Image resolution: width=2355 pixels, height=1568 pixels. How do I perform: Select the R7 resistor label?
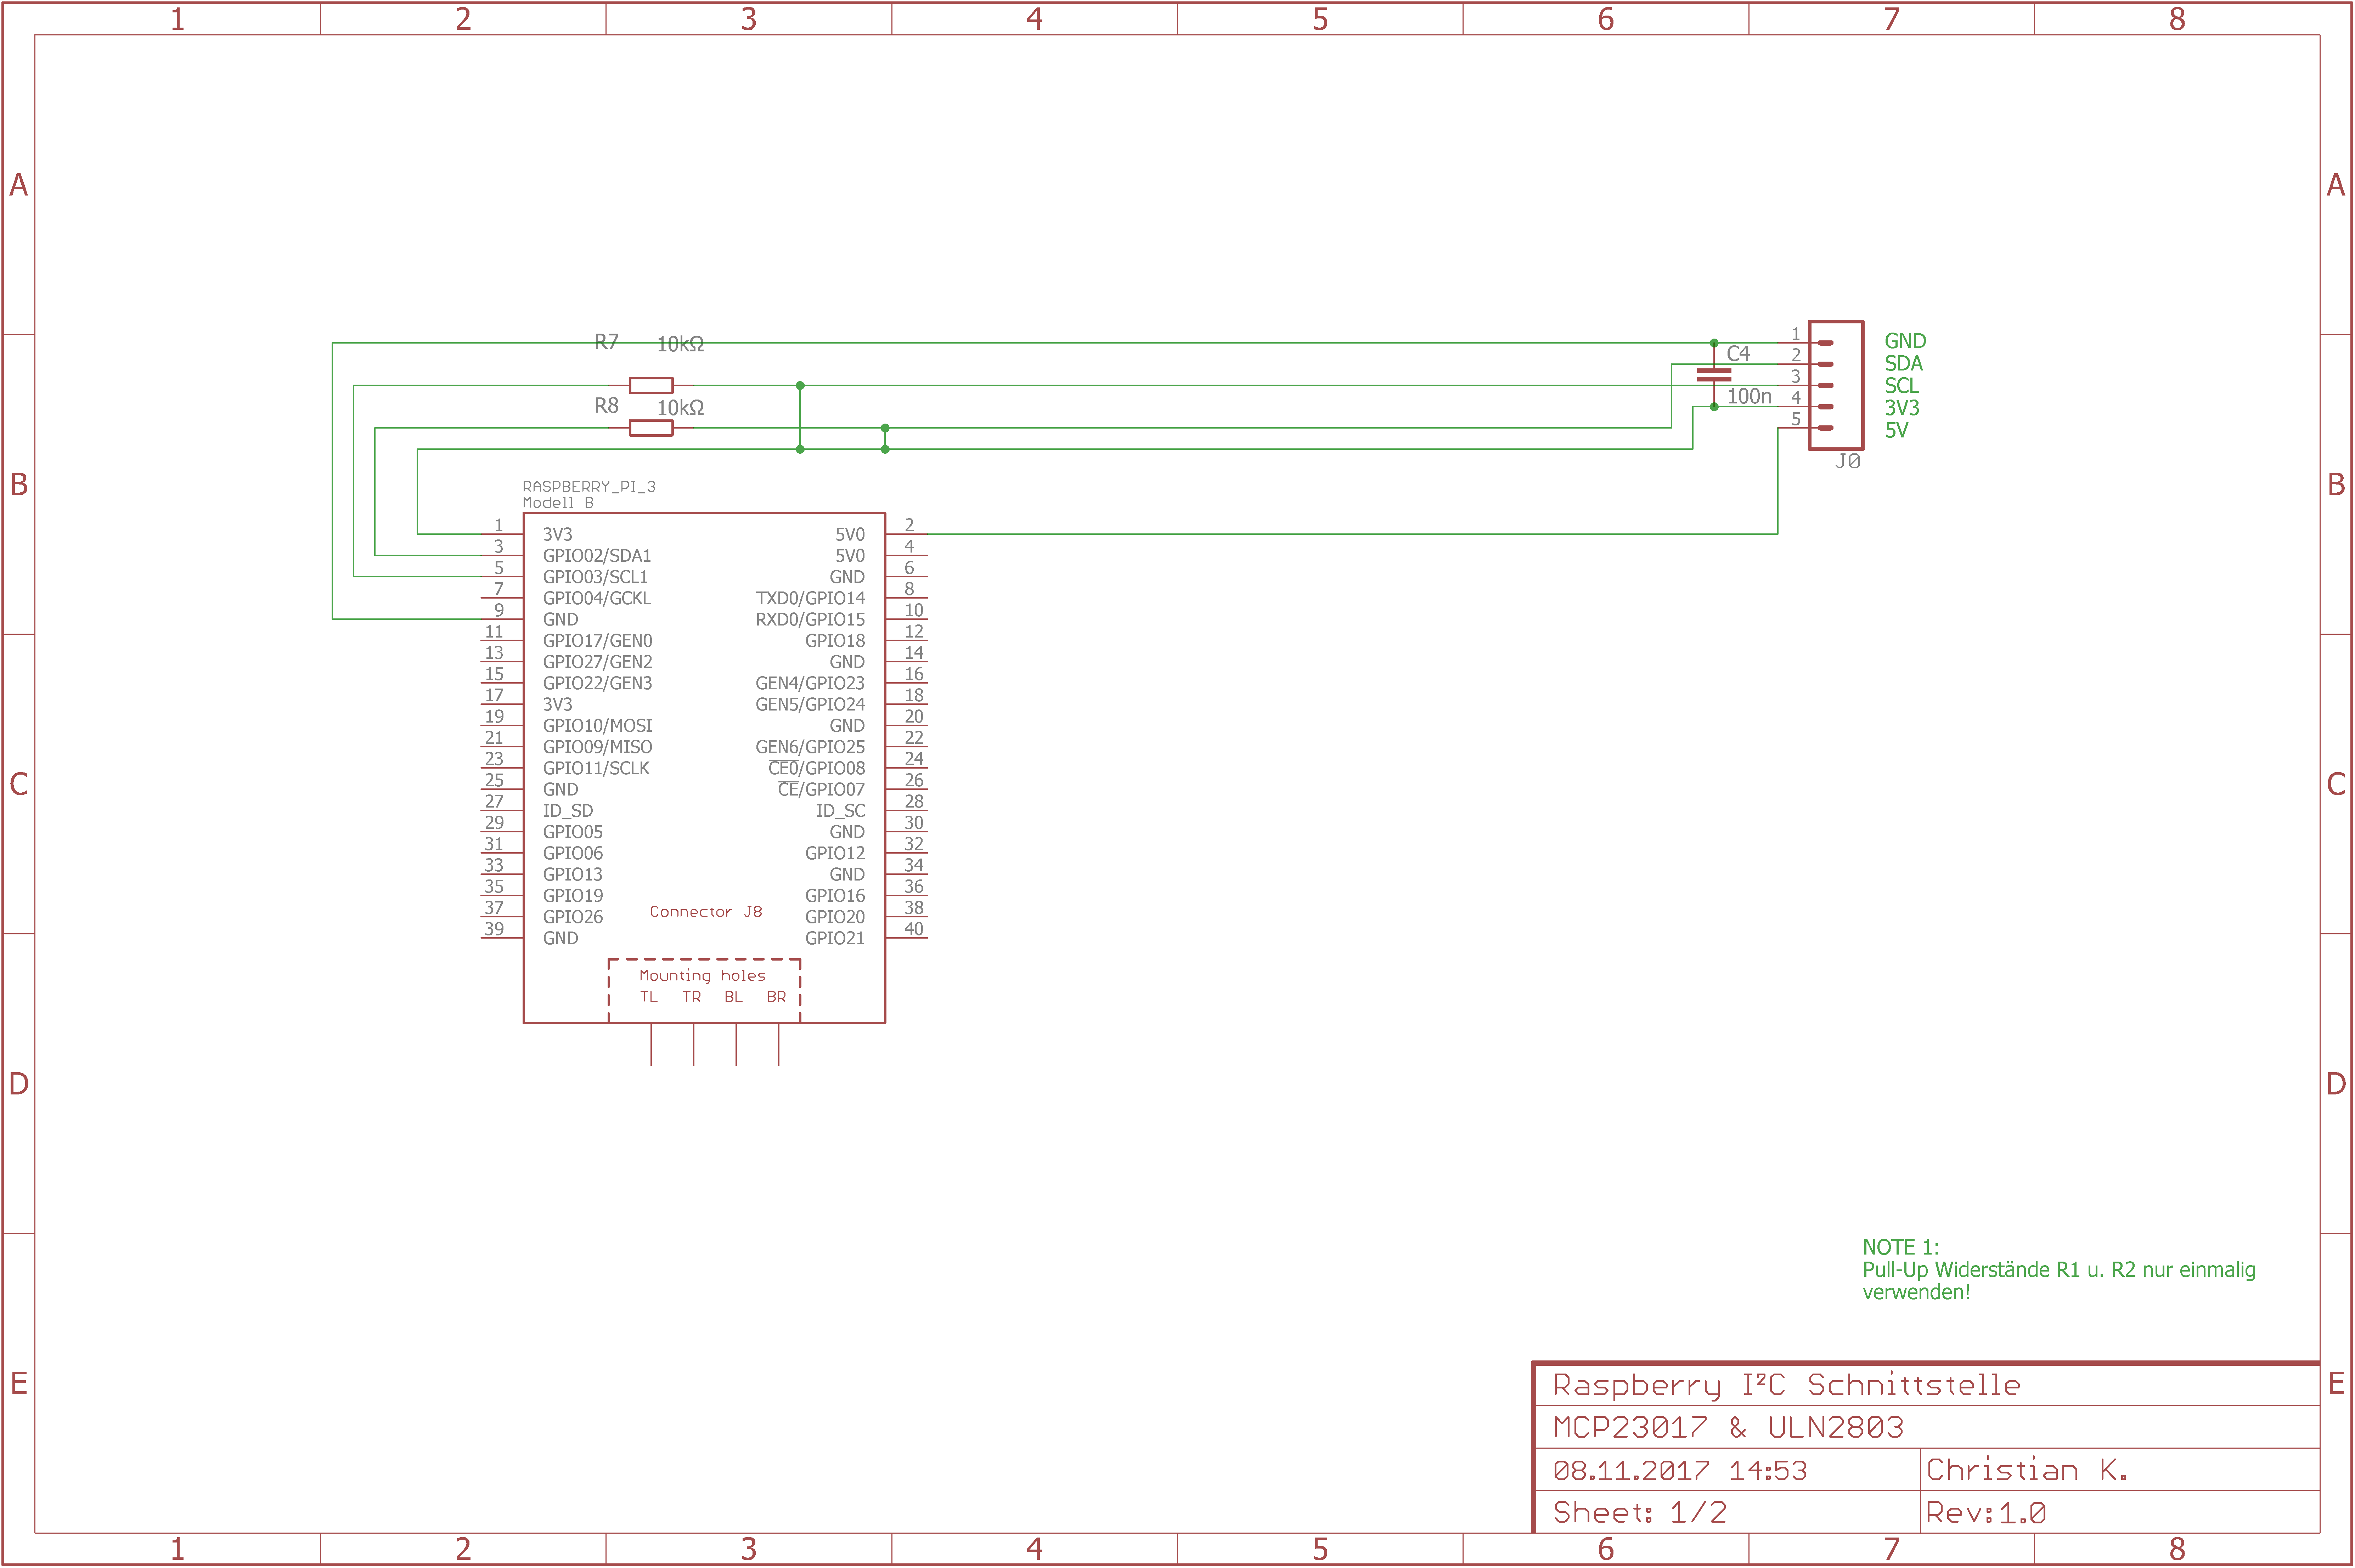(x=606, y=342)
